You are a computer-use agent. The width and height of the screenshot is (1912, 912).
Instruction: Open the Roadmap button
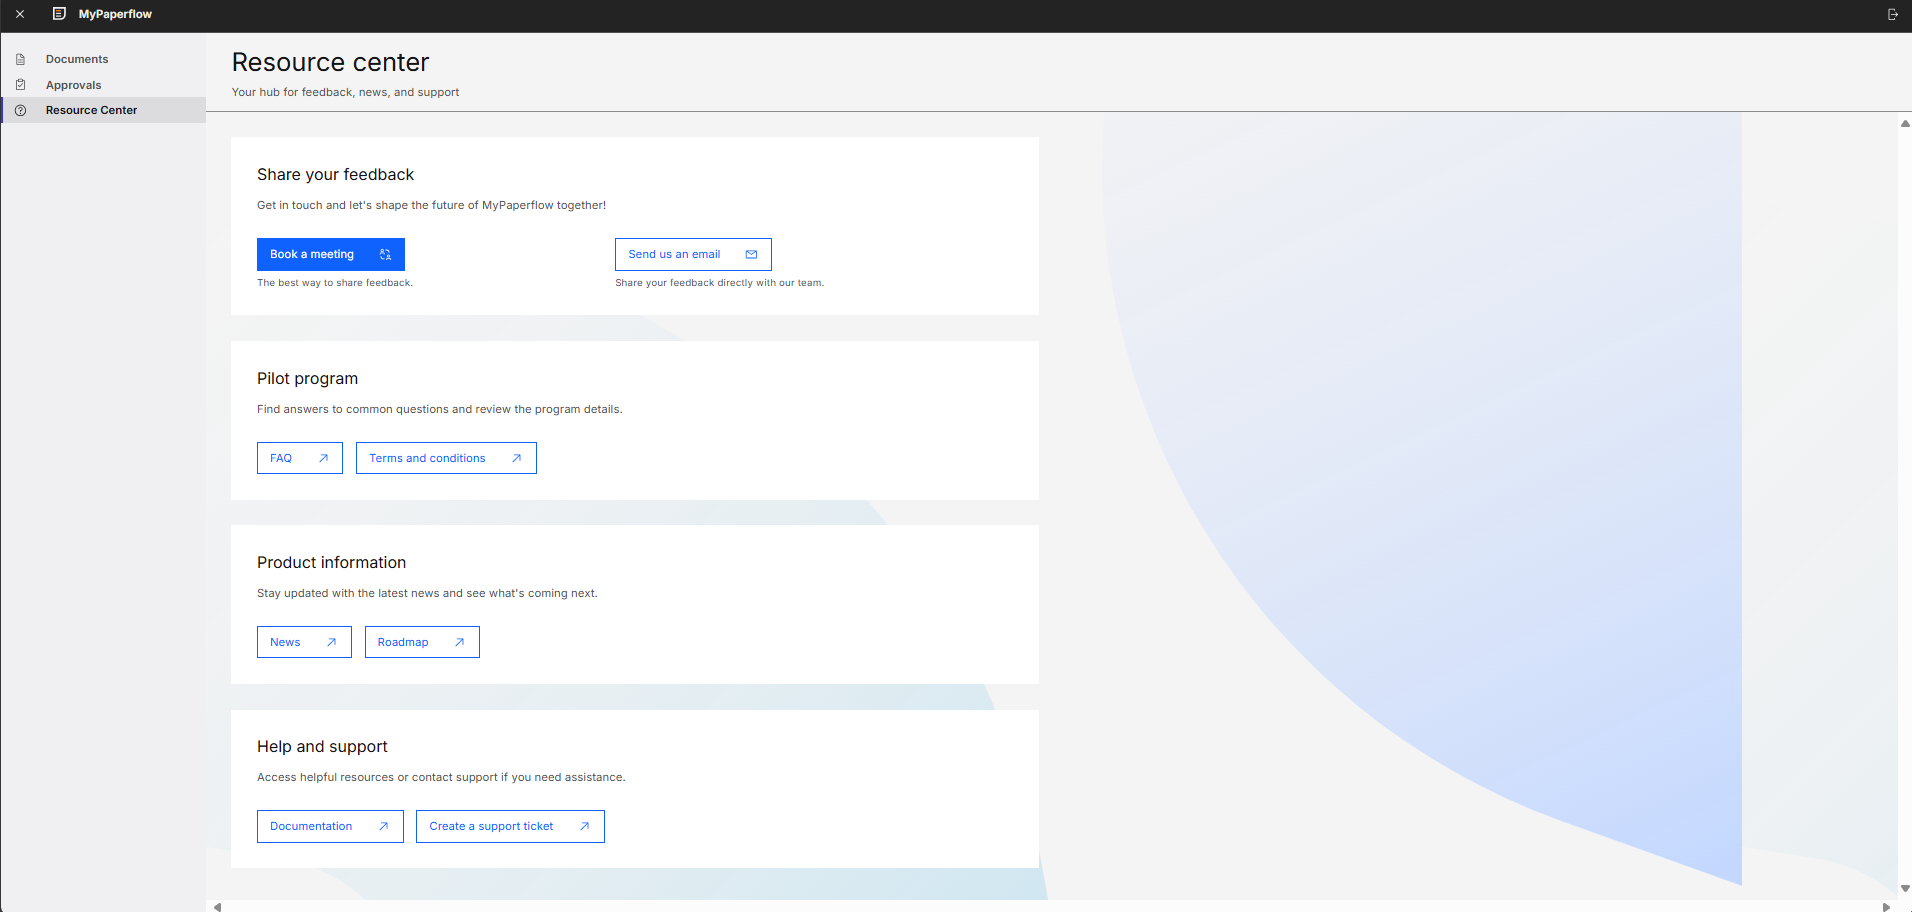422,642
